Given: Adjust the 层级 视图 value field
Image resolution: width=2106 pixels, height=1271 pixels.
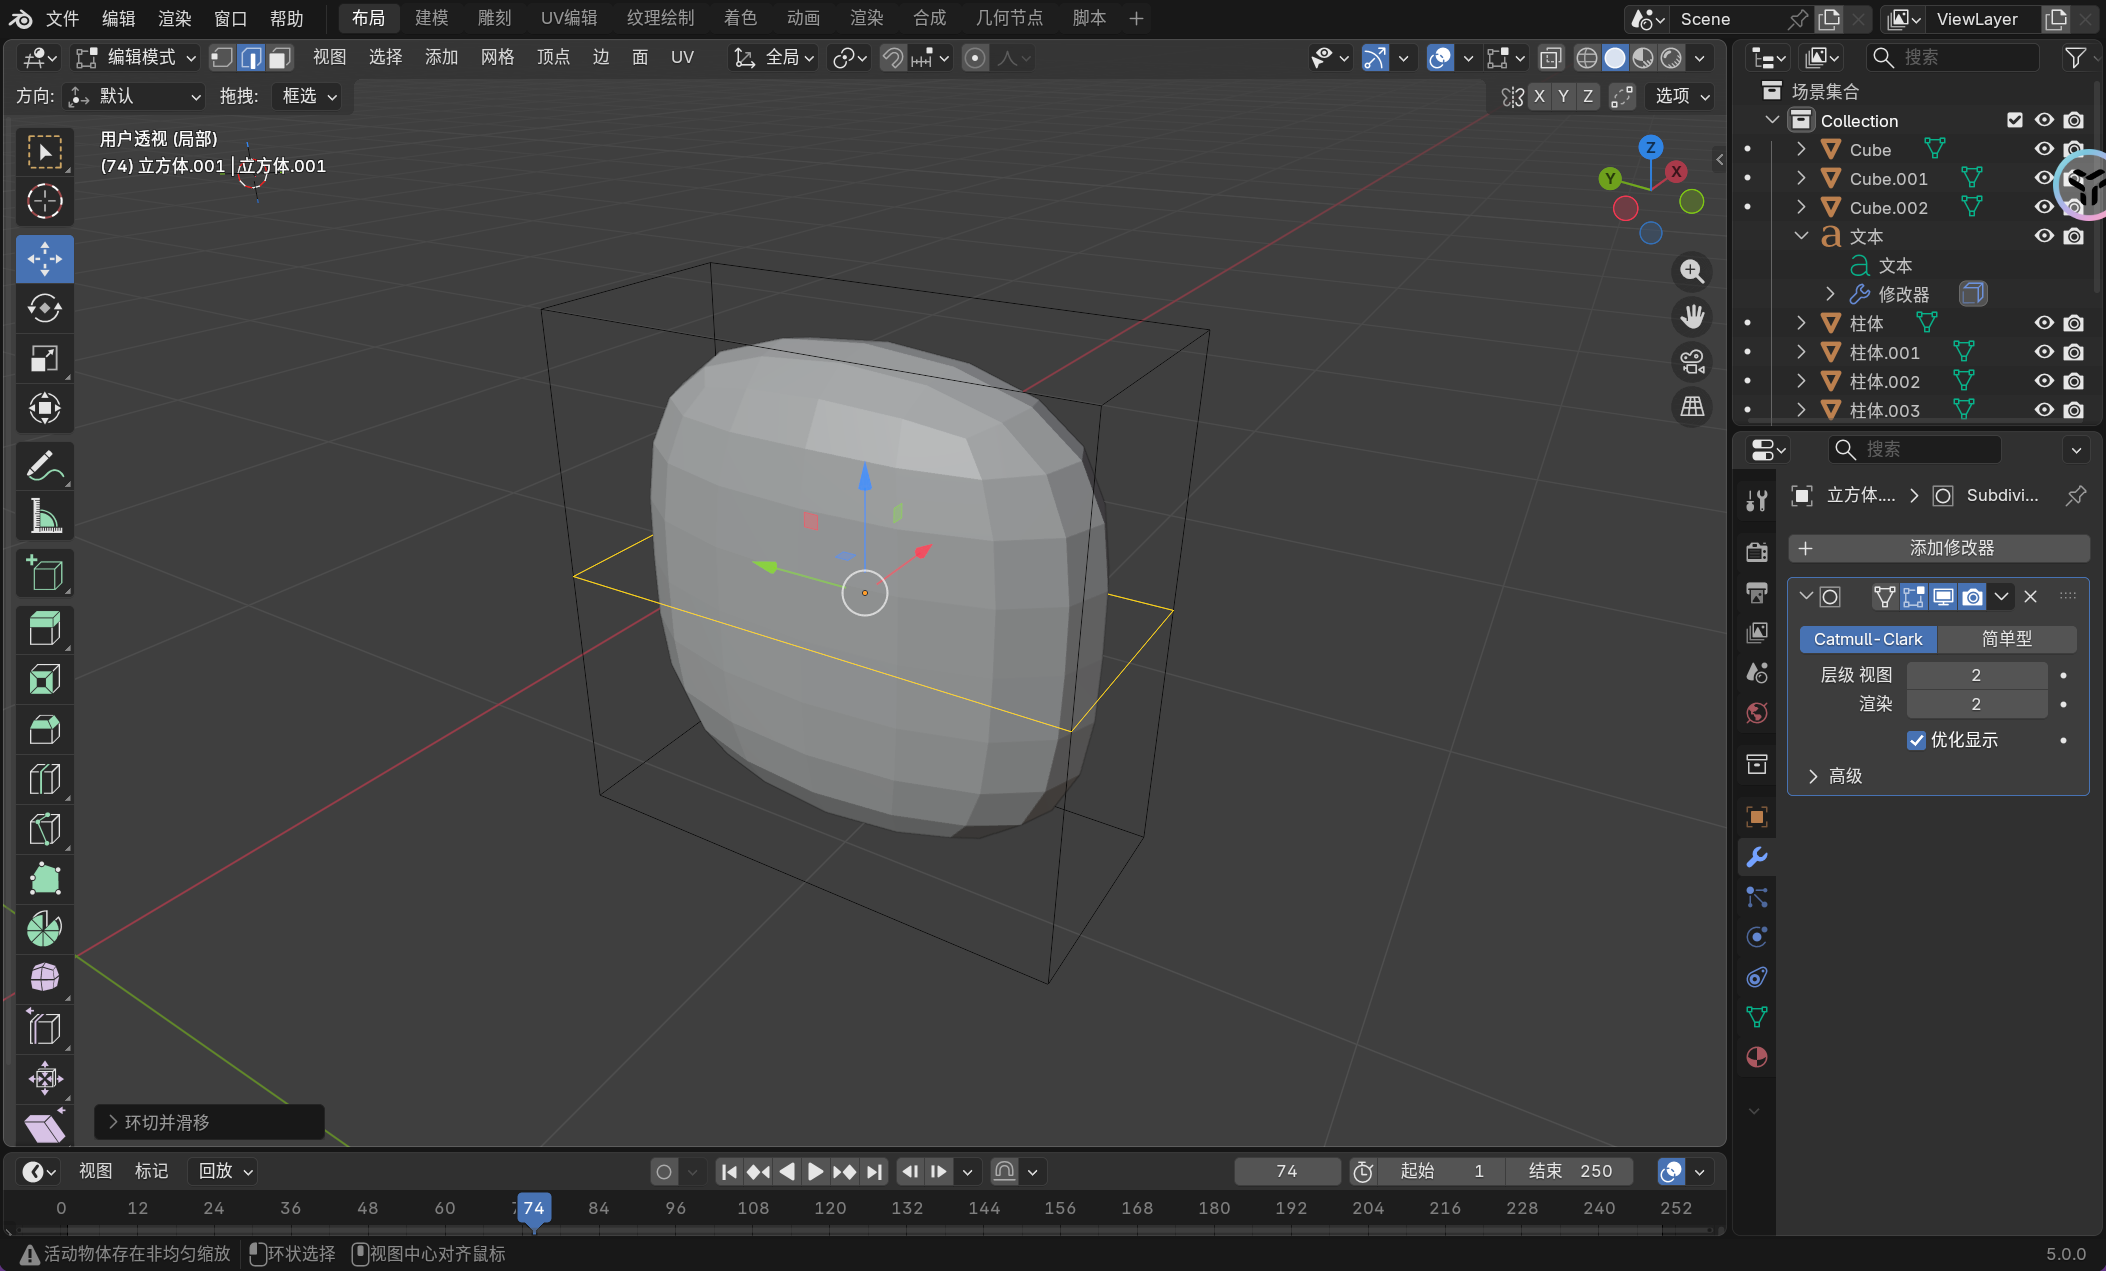Looking at the screenshot, I should (x=1975, y=675).
